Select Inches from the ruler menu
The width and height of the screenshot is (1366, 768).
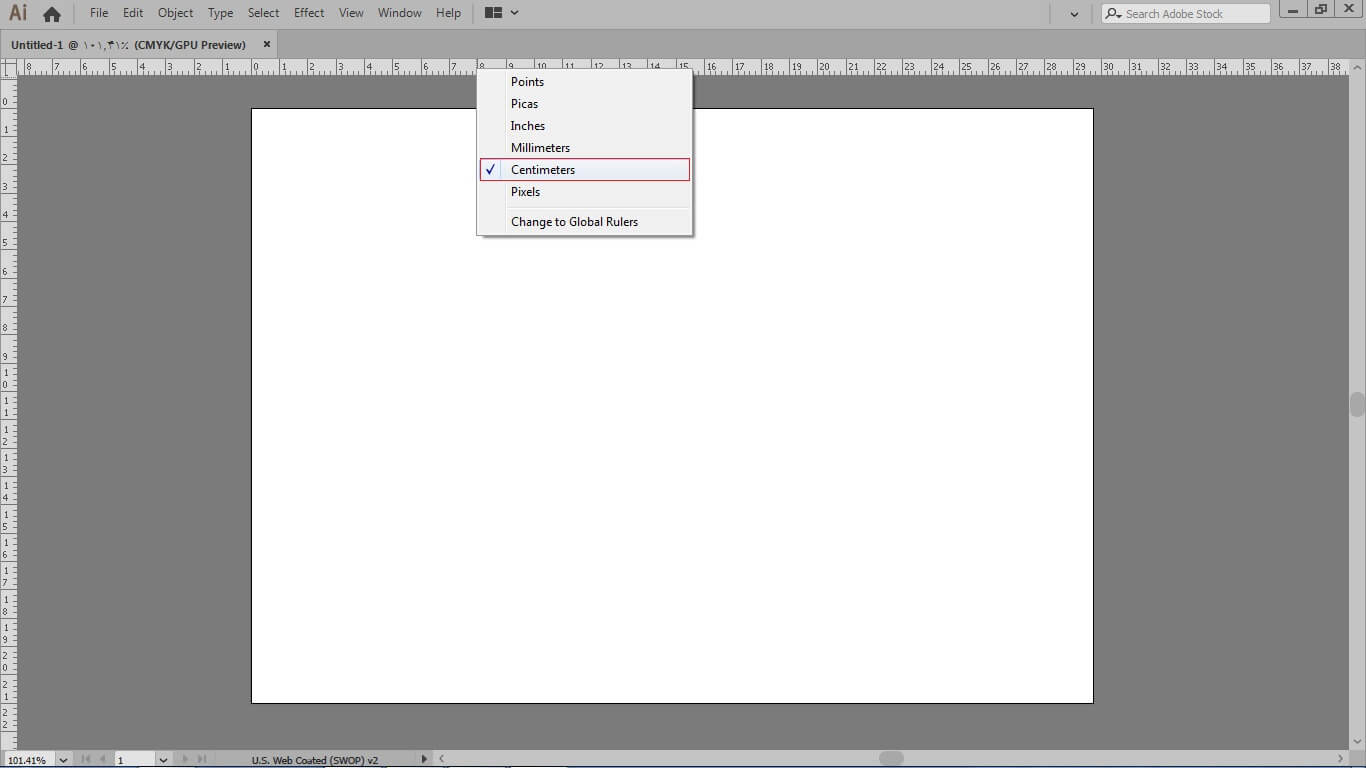click(527, 126)
